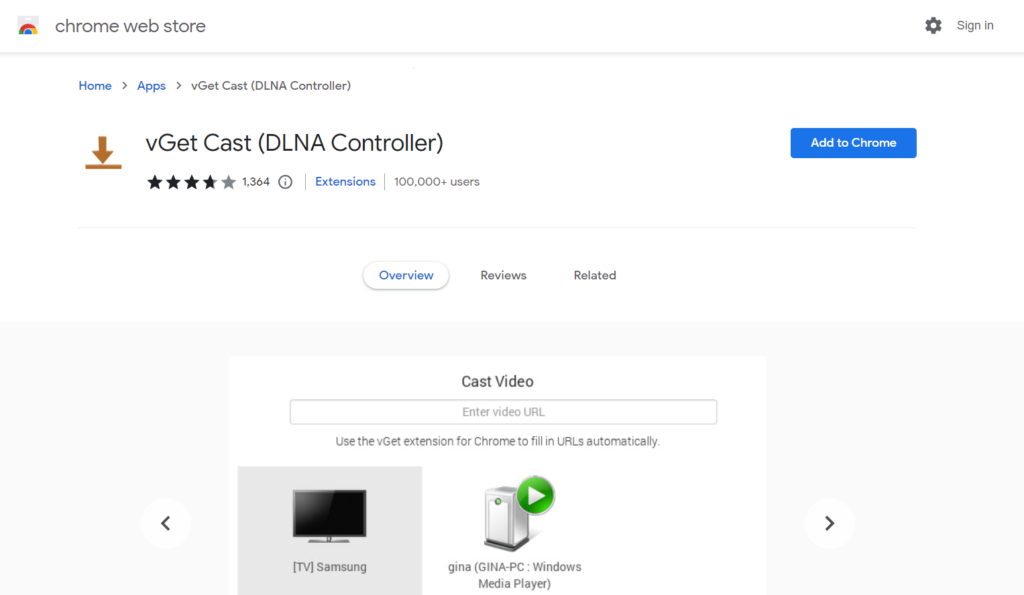Screen dimensions: 1024x595
Task: Switch to the Overview tab
Action: click(x=406, y=276)
